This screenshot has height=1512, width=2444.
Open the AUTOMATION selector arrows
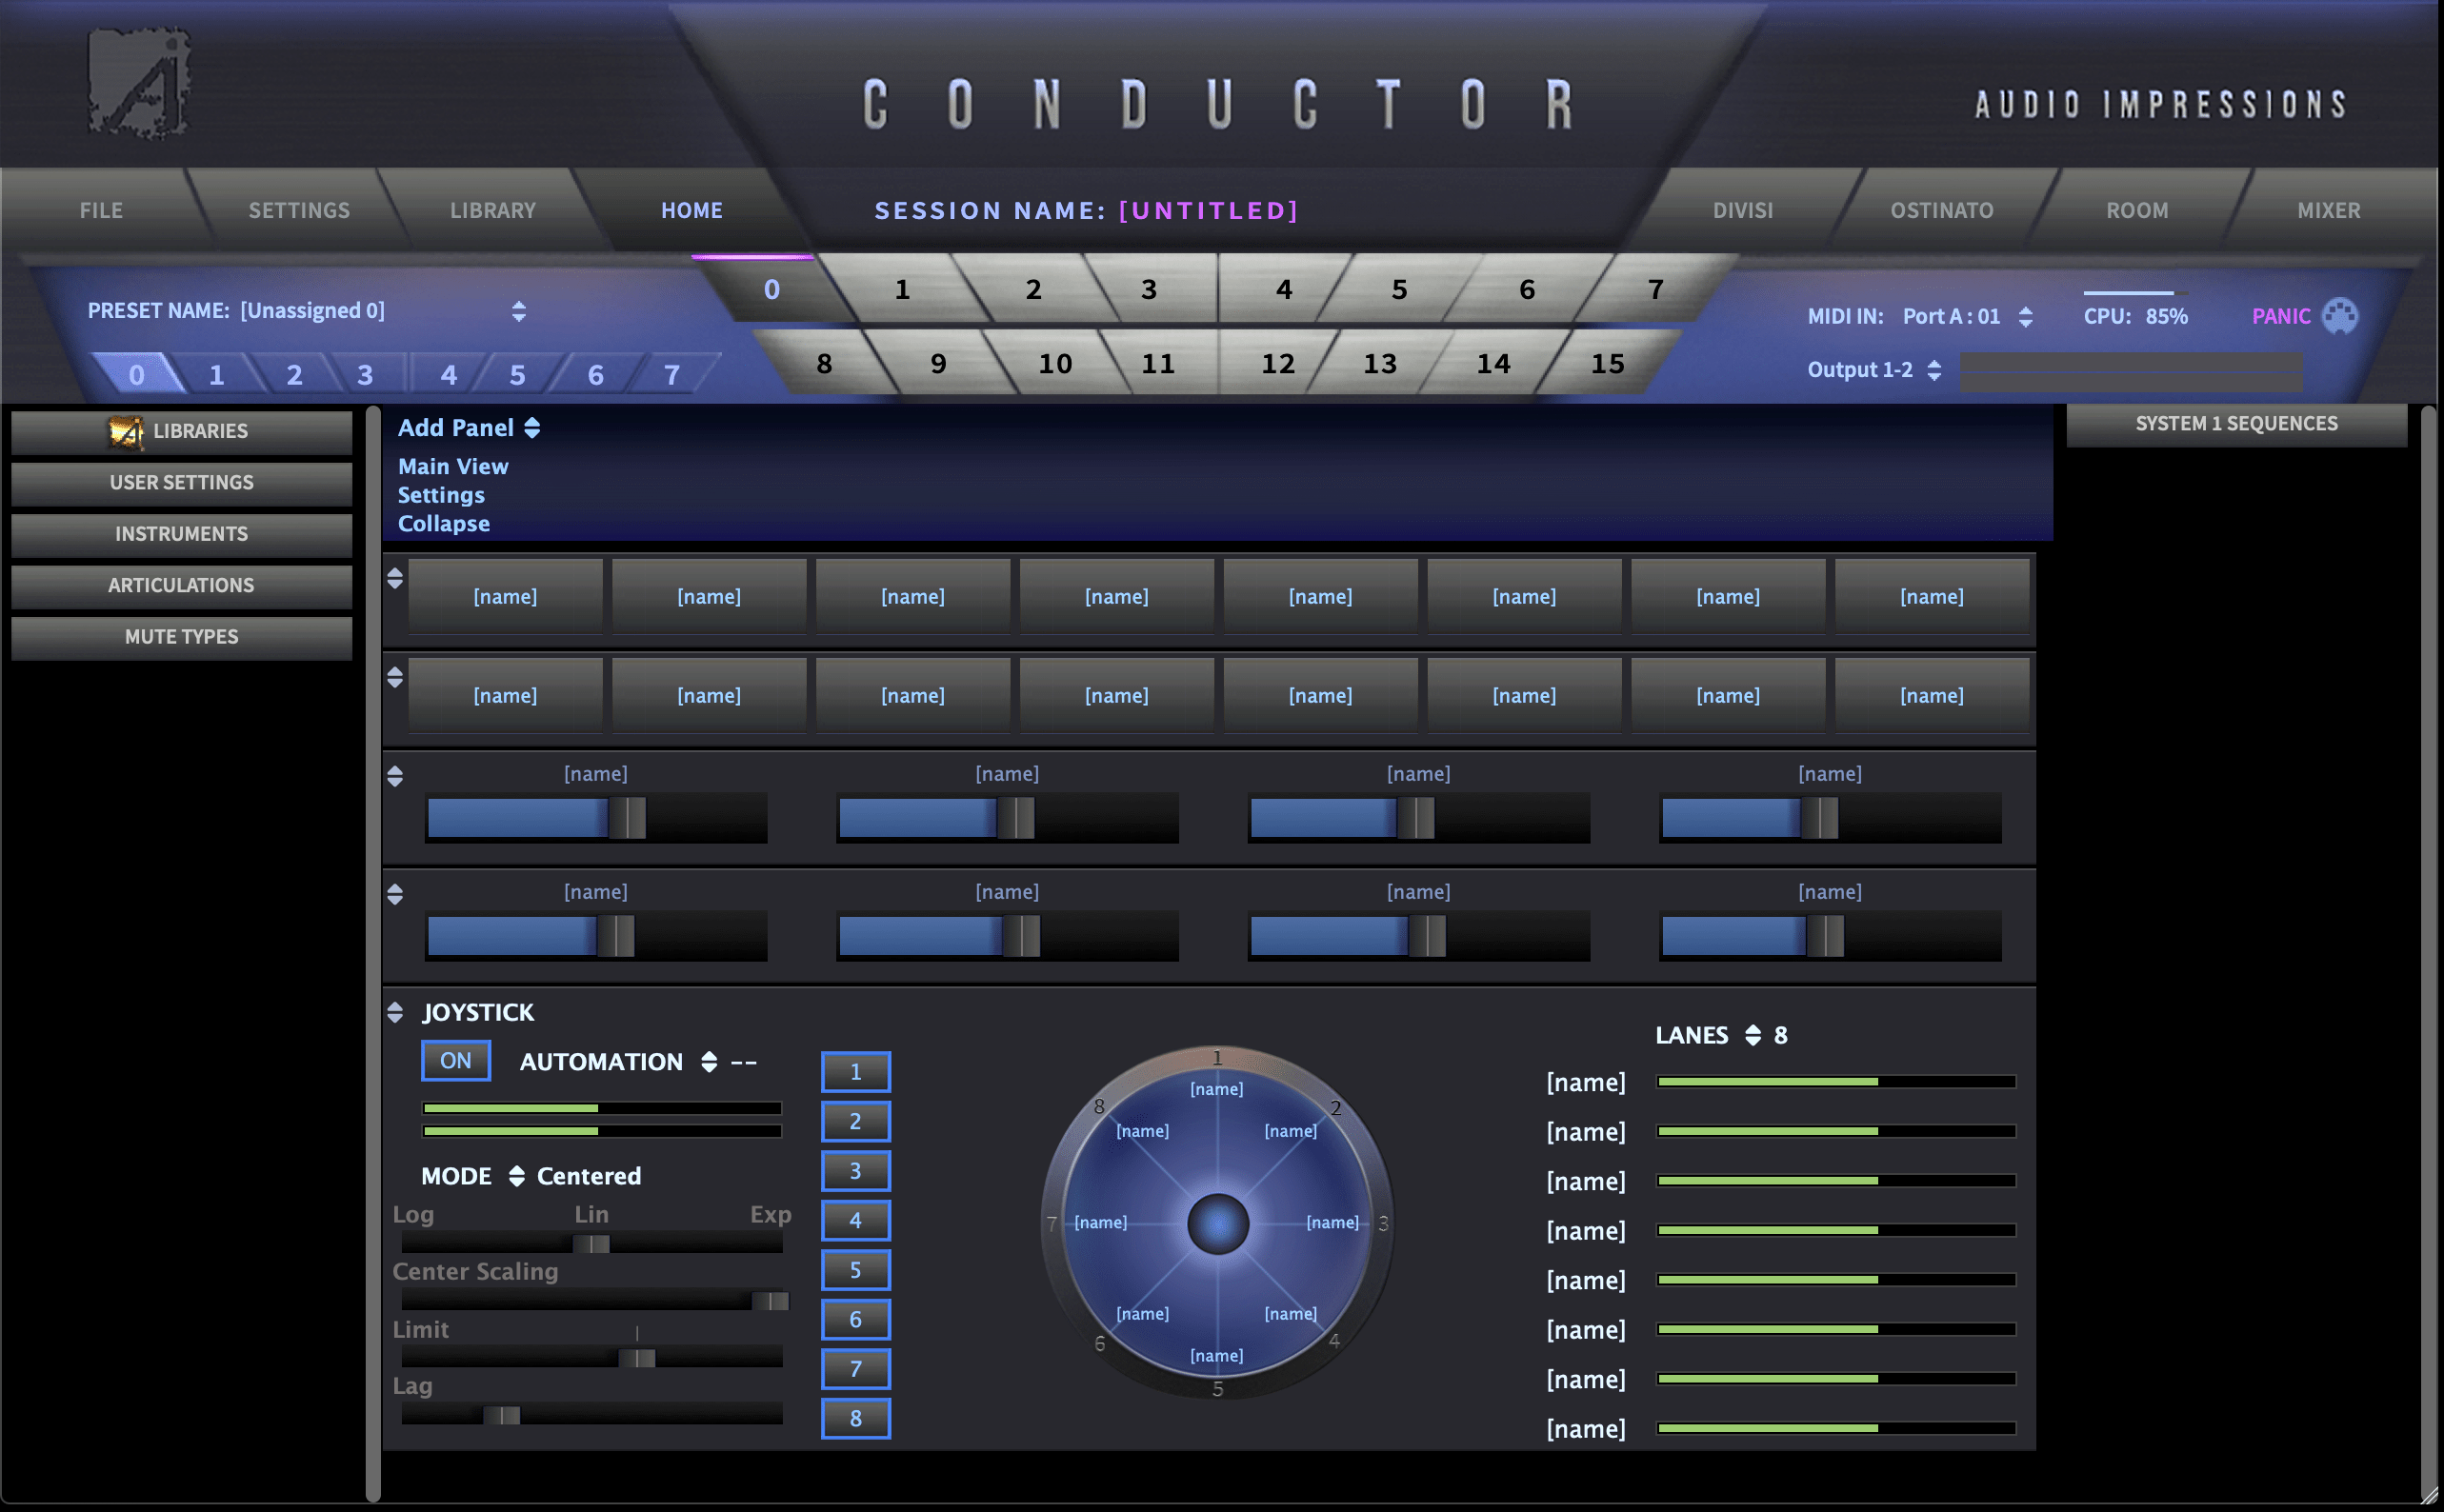tap(709, 1062)
